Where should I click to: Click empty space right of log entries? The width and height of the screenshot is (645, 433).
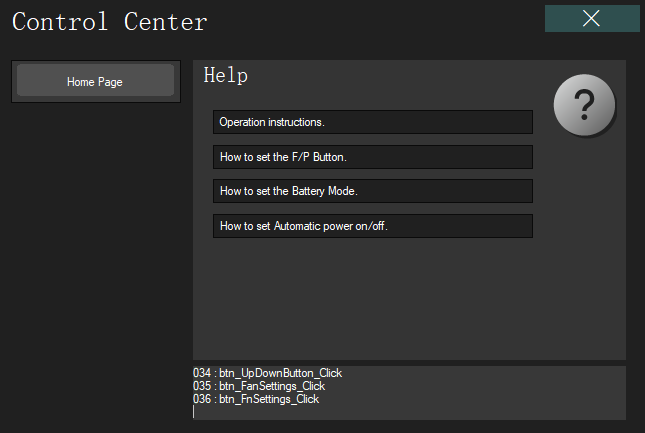(x=480, y=388)
